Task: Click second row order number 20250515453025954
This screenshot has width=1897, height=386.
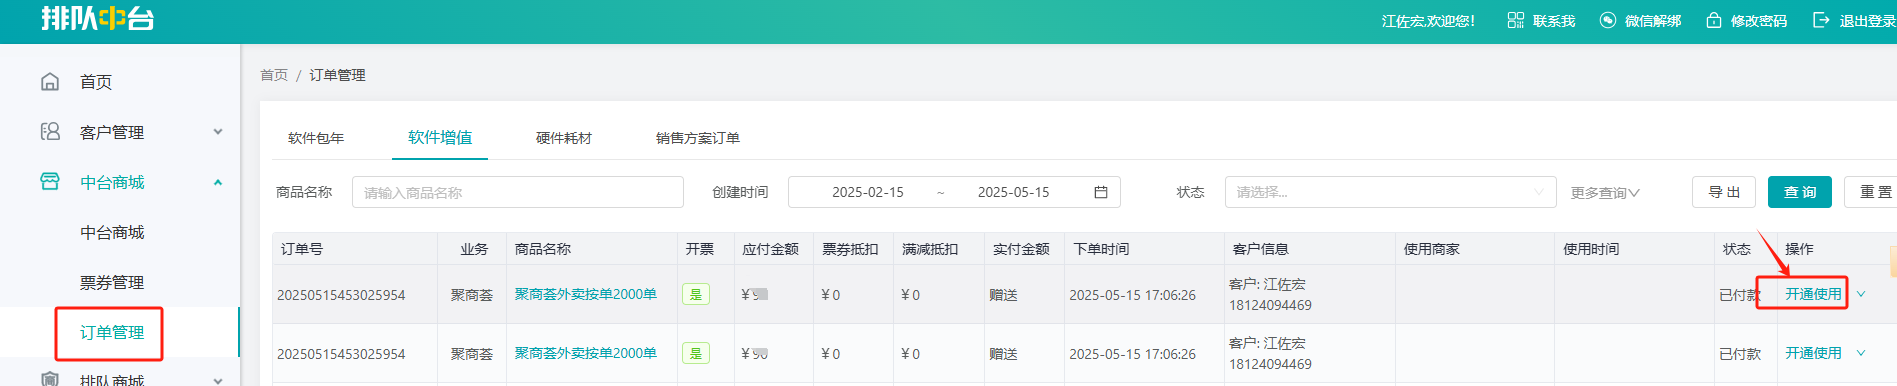Action: [x=341, y=354]
